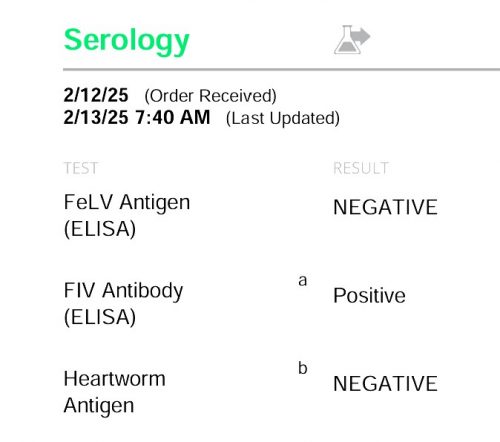The height and width of the screenshot is (442, 500).
Task: Select the Heartworm Antigen test name
Action: click(114, 392)
